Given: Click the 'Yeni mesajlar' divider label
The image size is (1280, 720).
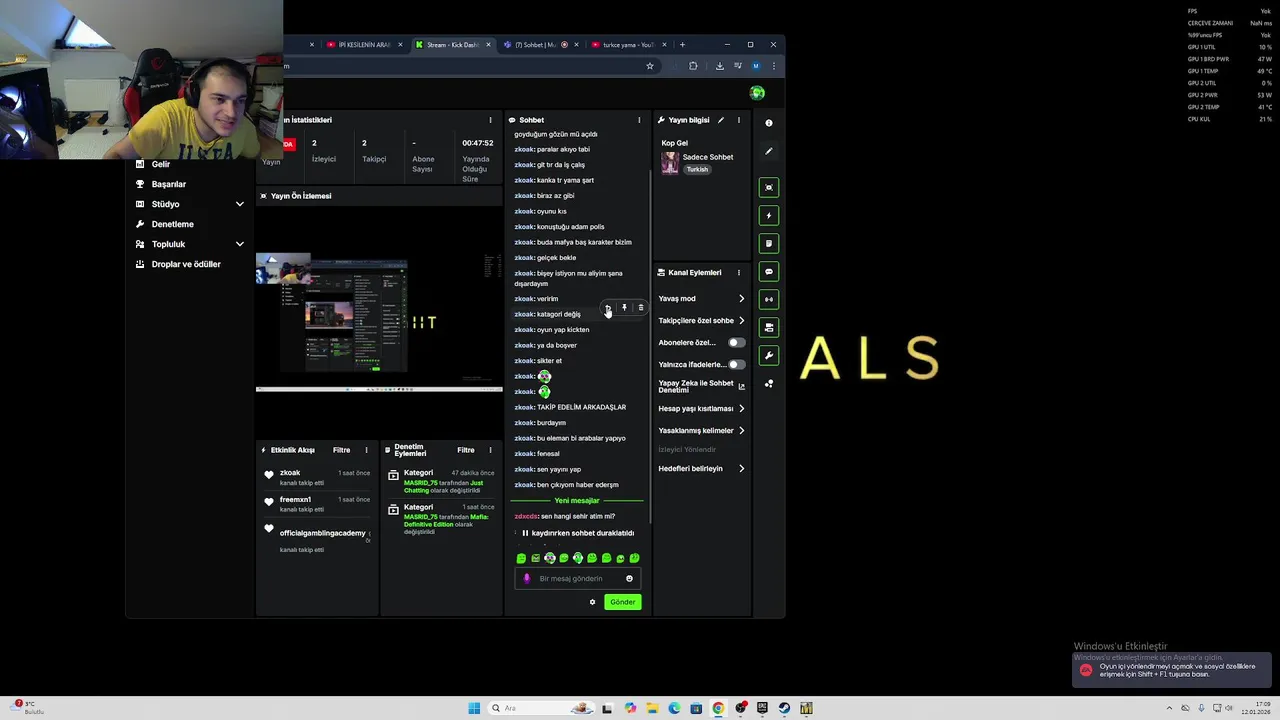Looking at the screenshot, I should 577,500.
